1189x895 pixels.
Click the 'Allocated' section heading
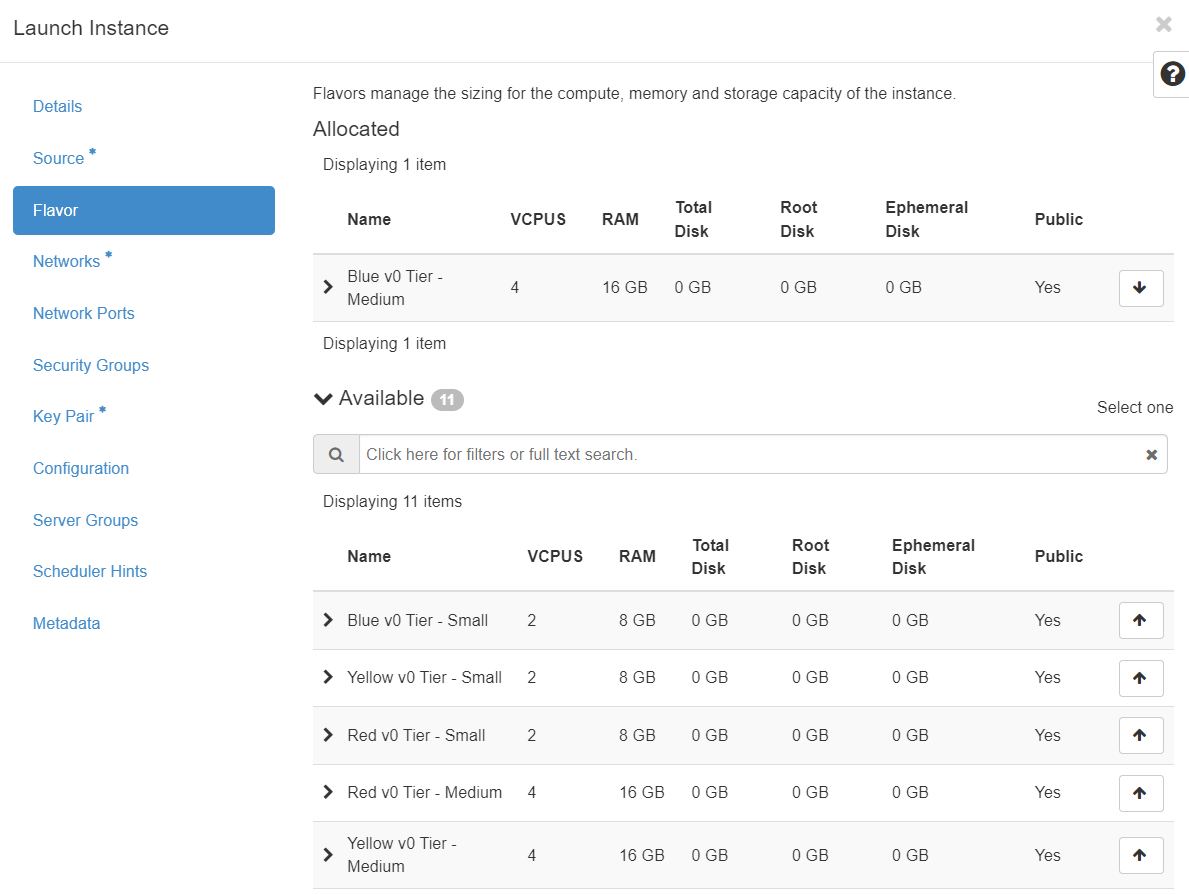pos(356,129)
